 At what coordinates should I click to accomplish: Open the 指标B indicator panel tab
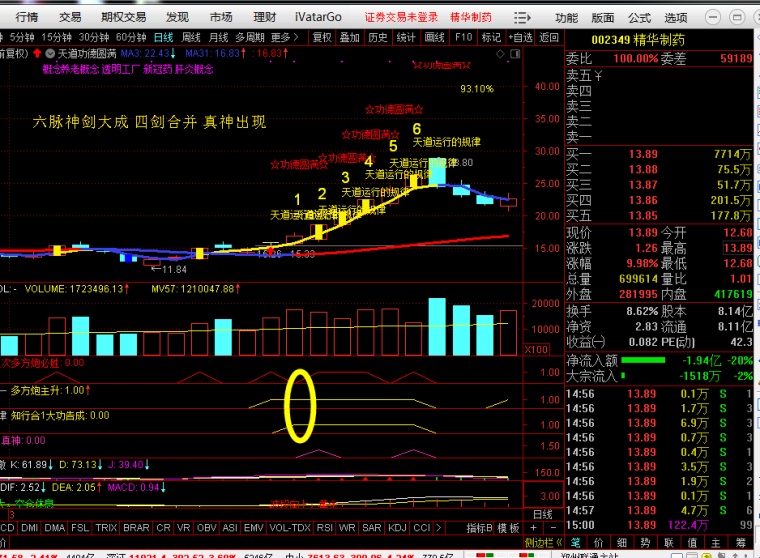(479, 527)
